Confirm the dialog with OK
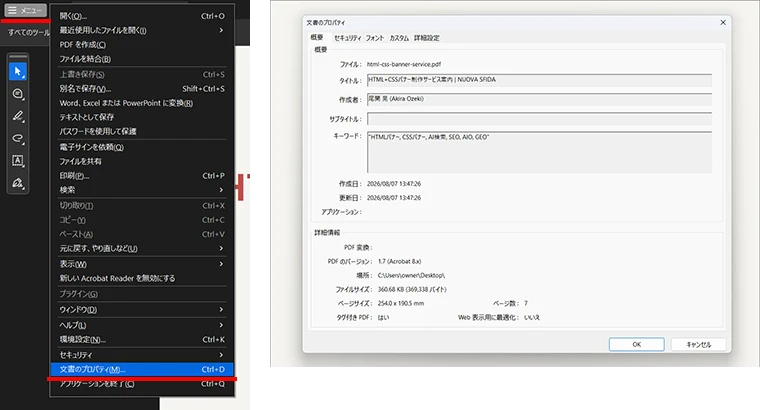 click(636, 344)
